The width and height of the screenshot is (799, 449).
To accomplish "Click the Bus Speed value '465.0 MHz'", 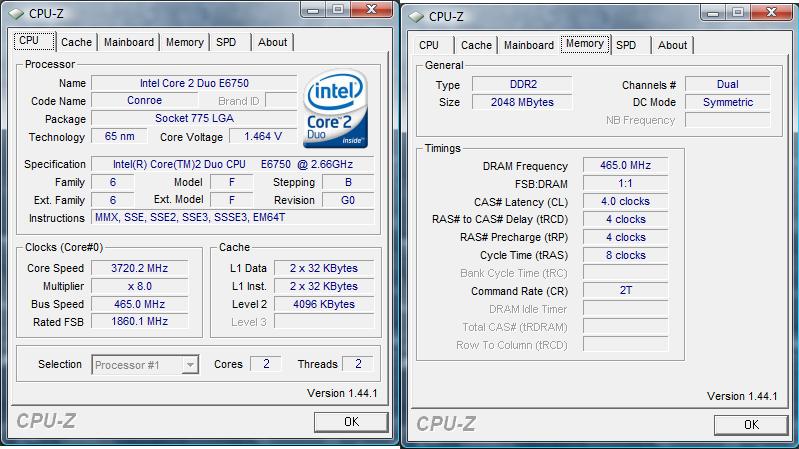I will pyautogui.click(x=140, y=304).
